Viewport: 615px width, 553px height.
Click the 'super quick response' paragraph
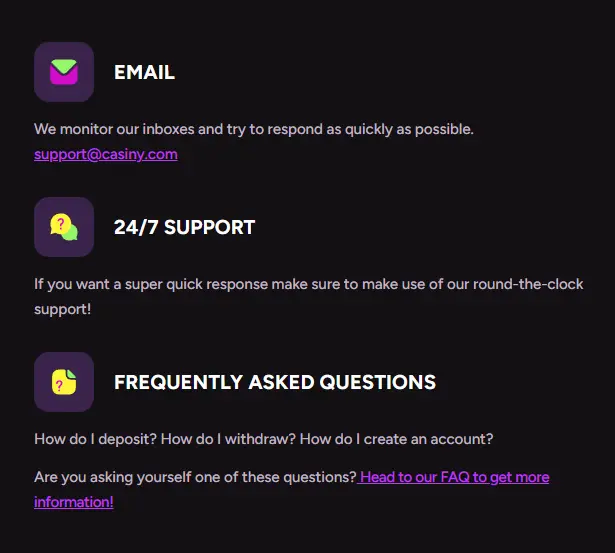pyautogui.click(x=309, y=297)
